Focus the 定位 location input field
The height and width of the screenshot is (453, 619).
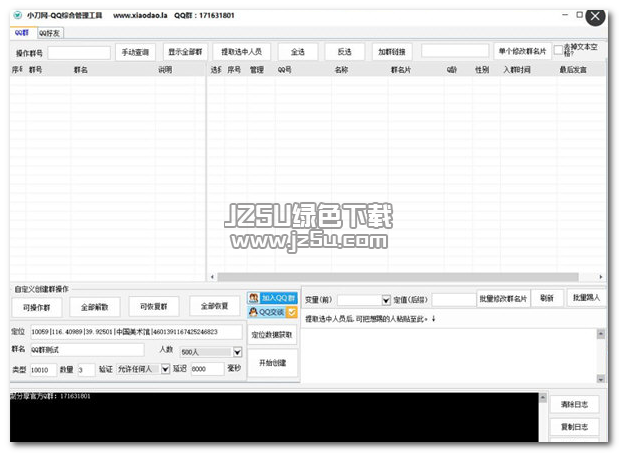[137, 332]
